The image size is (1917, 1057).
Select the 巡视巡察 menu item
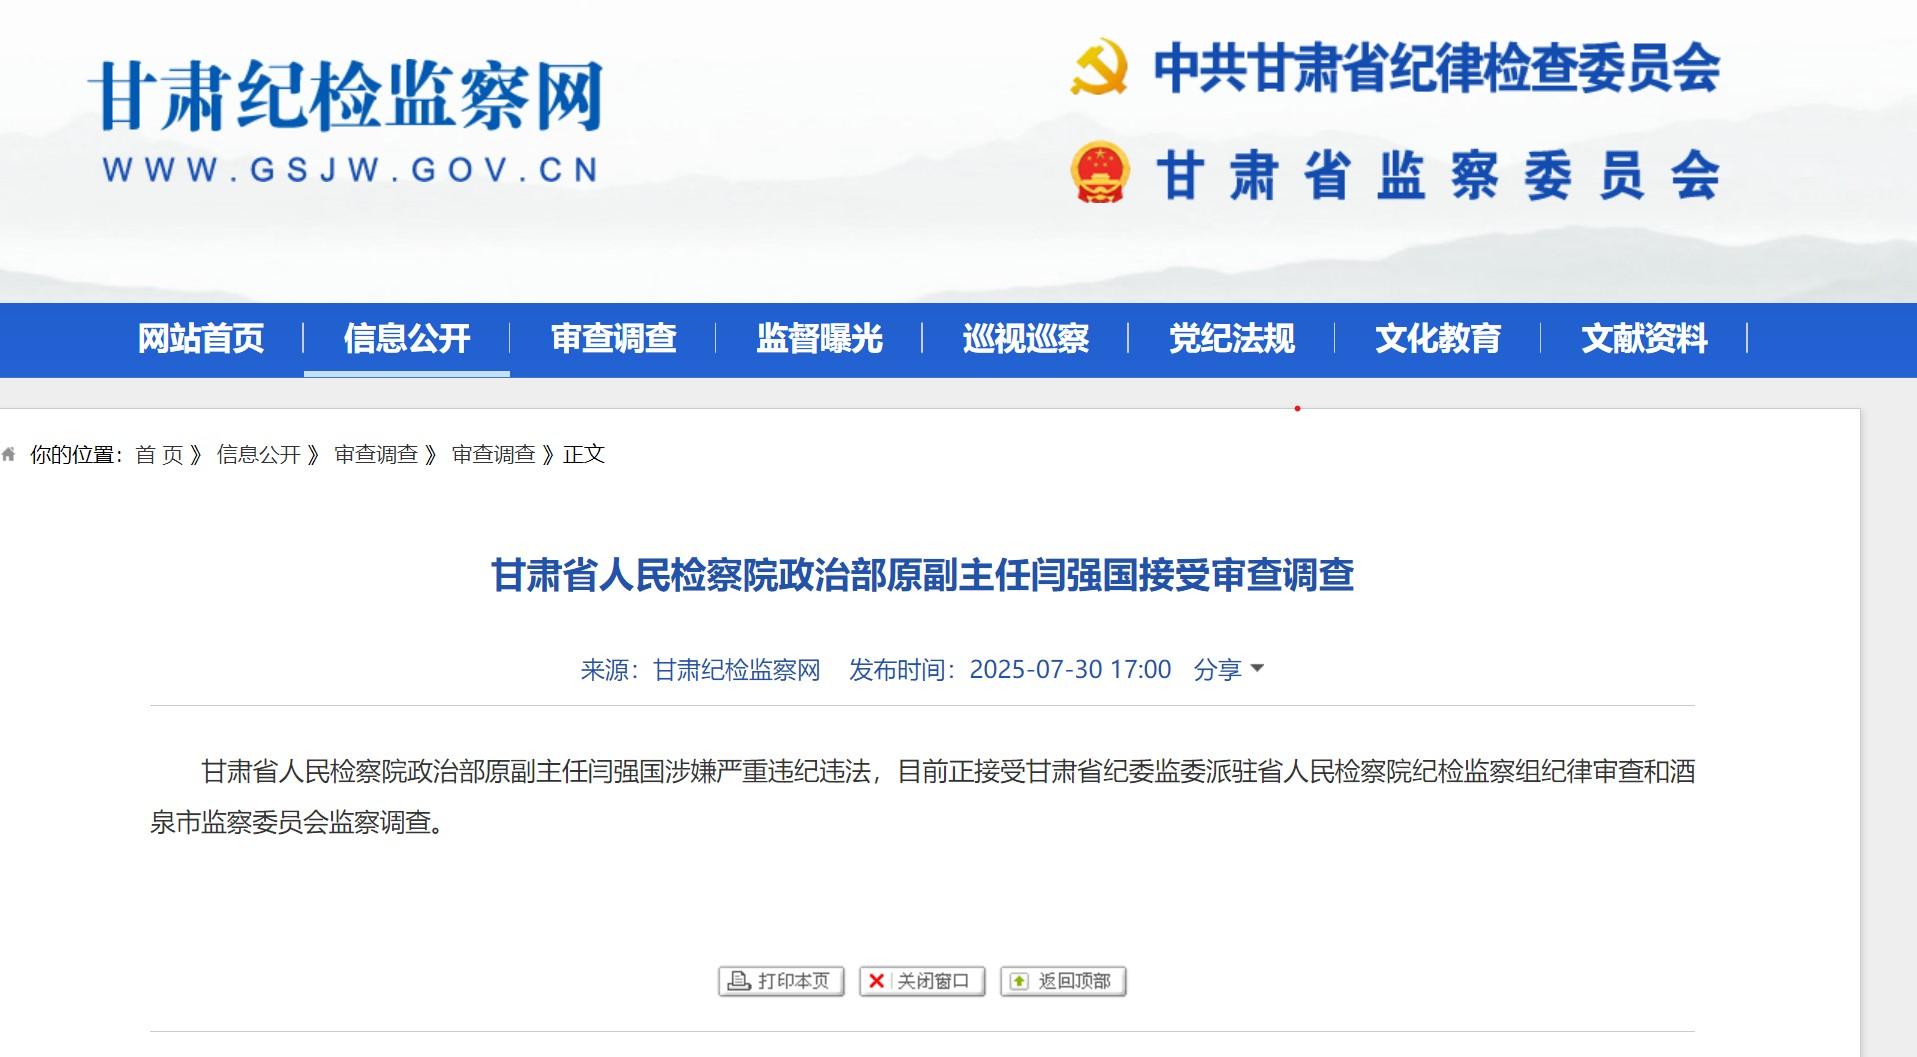pyautogui.click(x=1025, y=339)
